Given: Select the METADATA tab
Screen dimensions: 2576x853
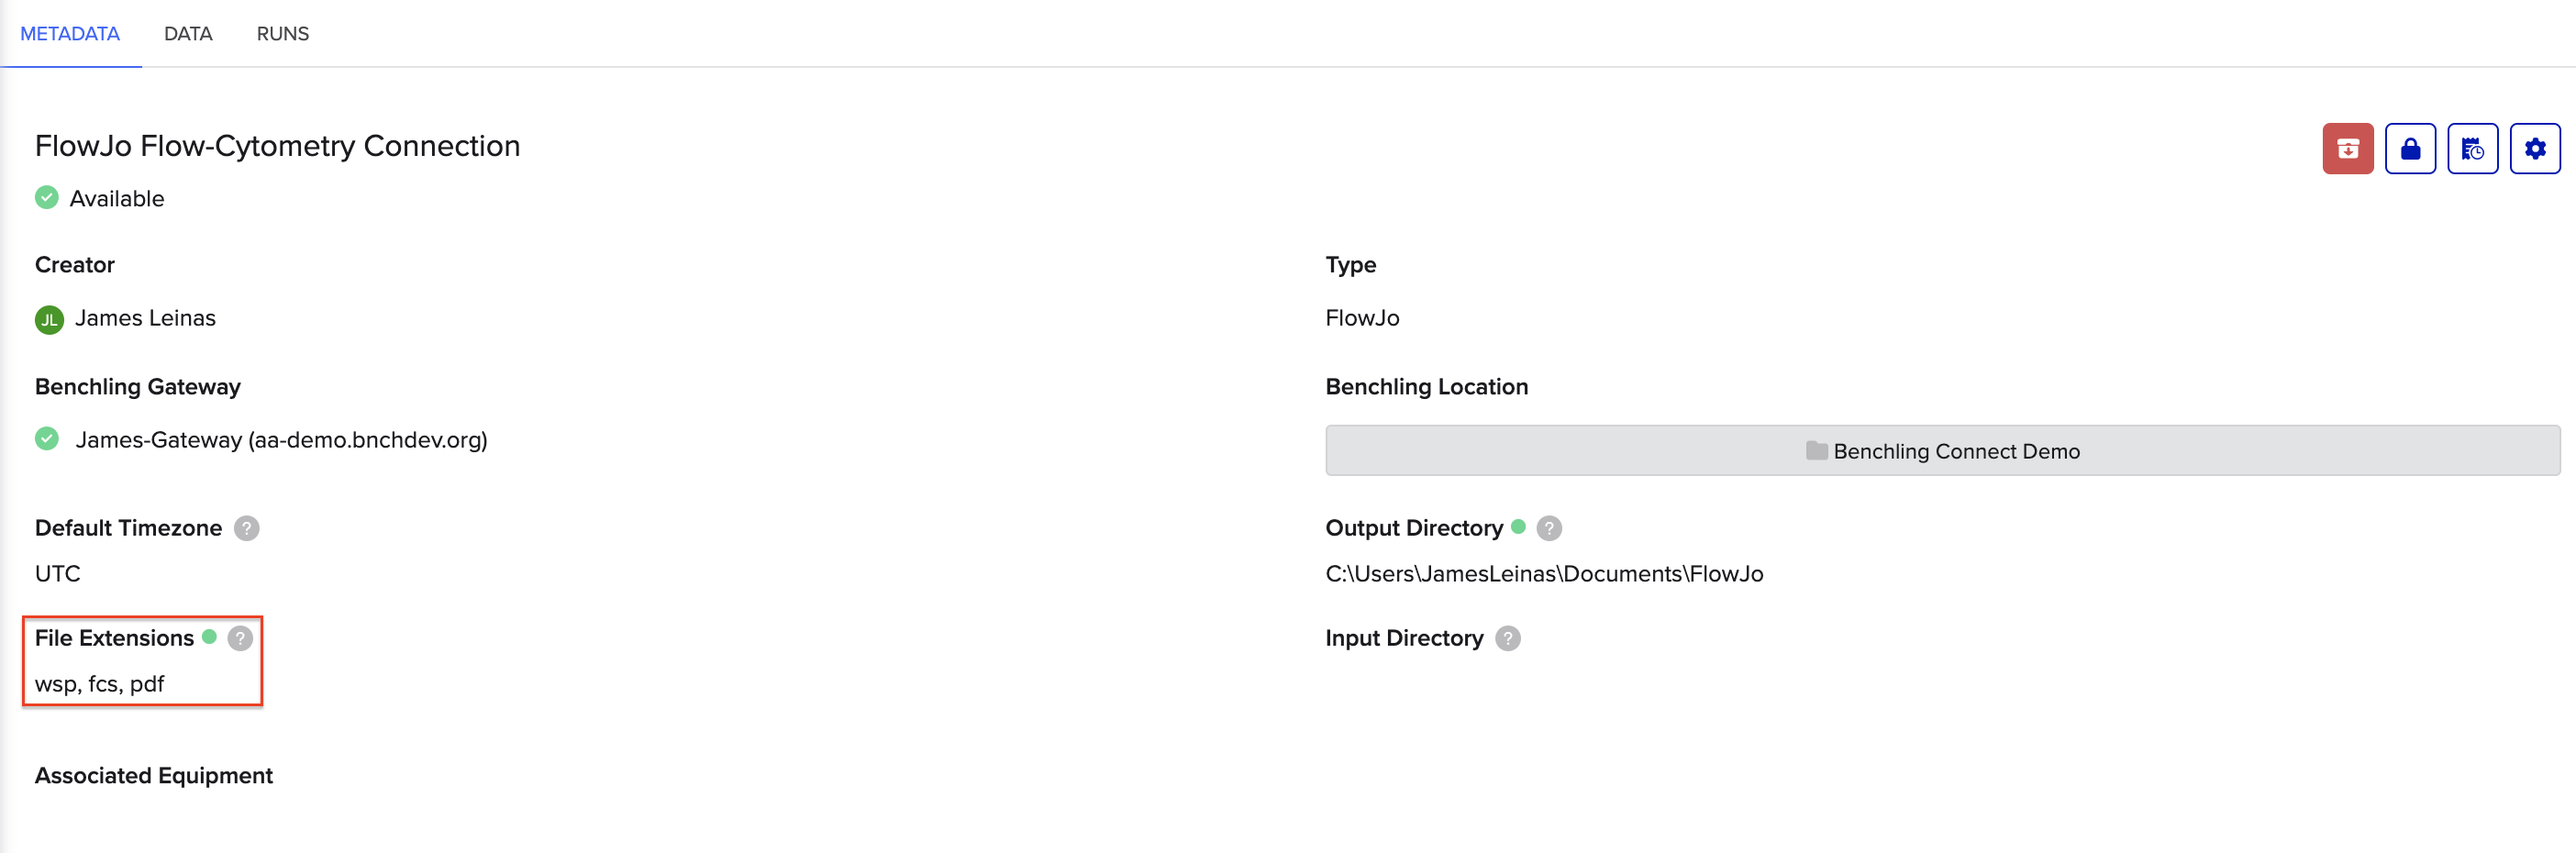Looking at the screenshot, I should click(70, 33).
